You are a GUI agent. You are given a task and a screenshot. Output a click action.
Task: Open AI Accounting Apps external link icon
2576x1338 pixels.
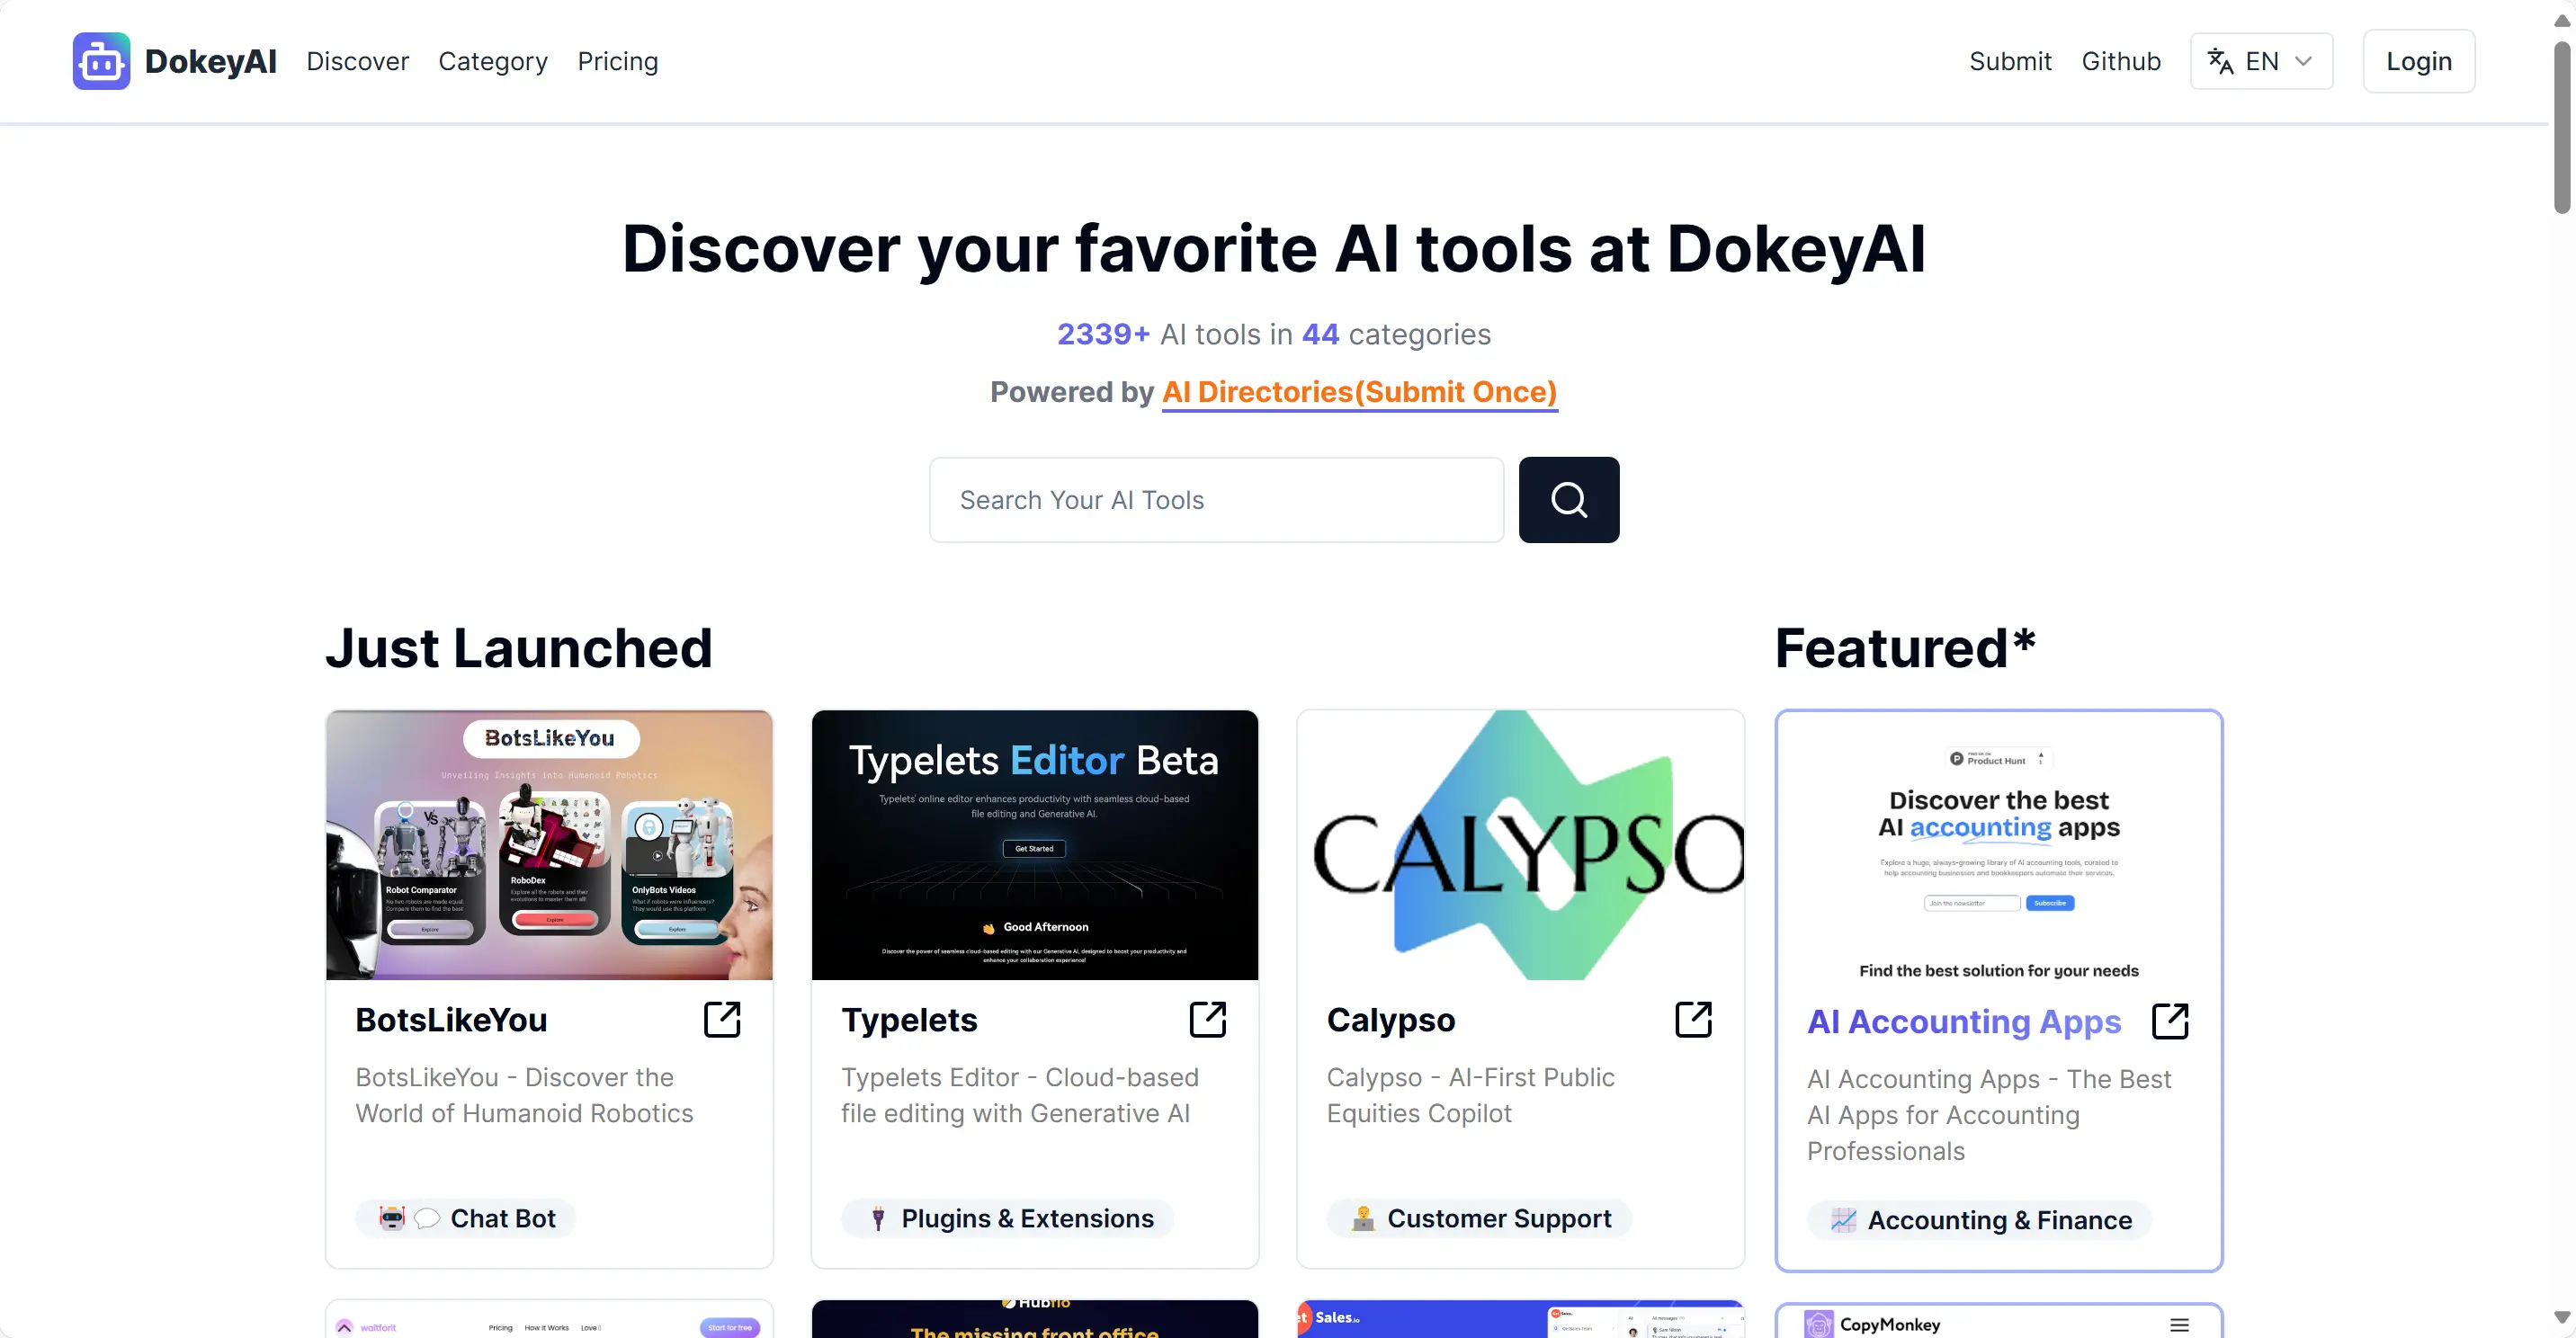click(2171, 1022)
